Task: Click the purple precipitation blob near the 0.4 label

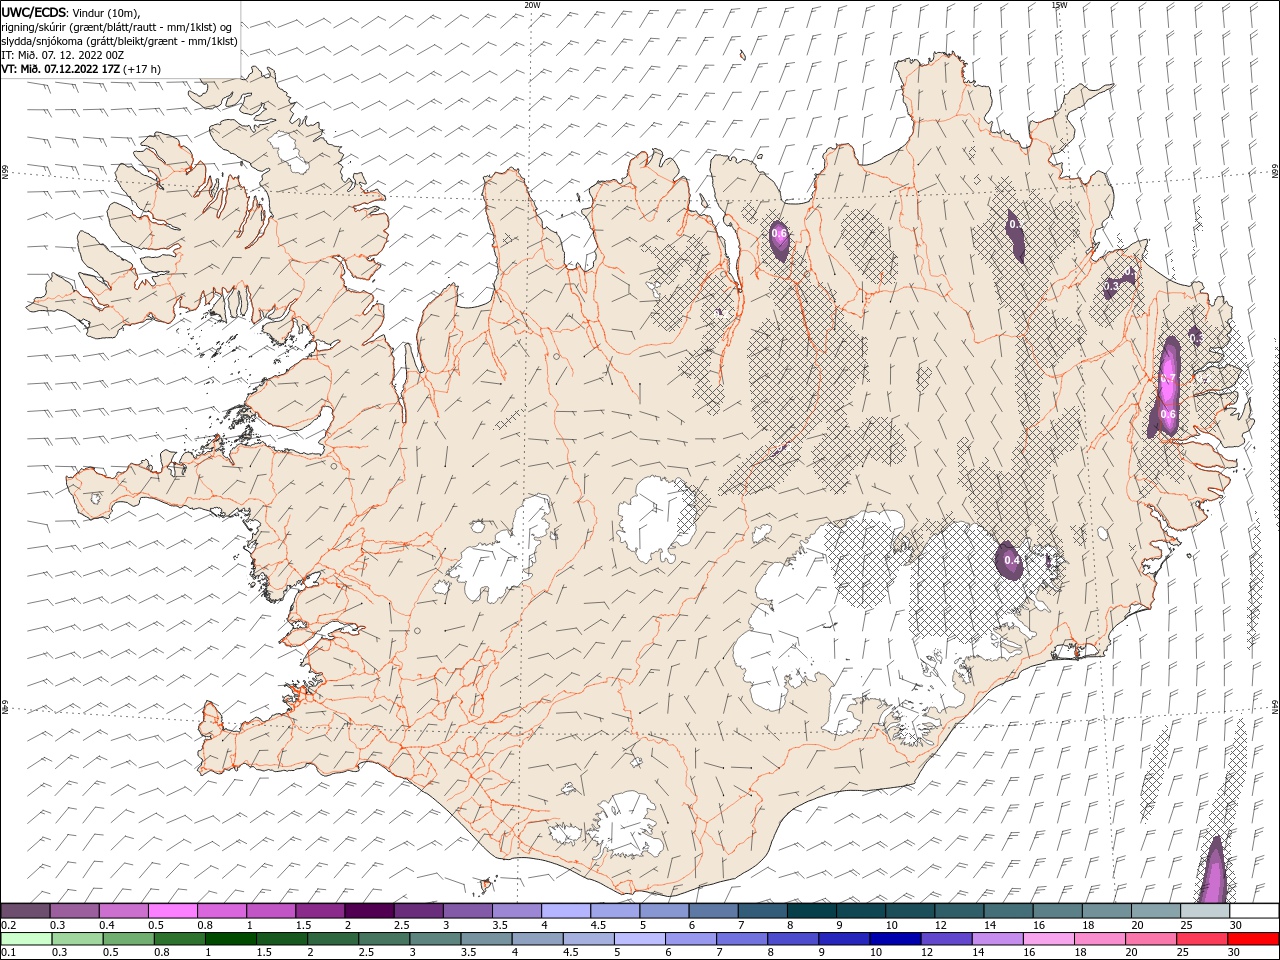Action: point(1010,560)
